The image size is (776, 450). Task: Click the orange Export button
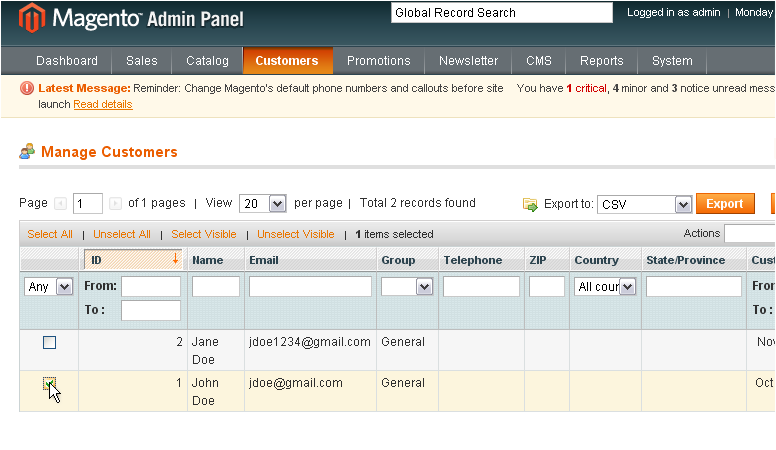coord(725,204)
